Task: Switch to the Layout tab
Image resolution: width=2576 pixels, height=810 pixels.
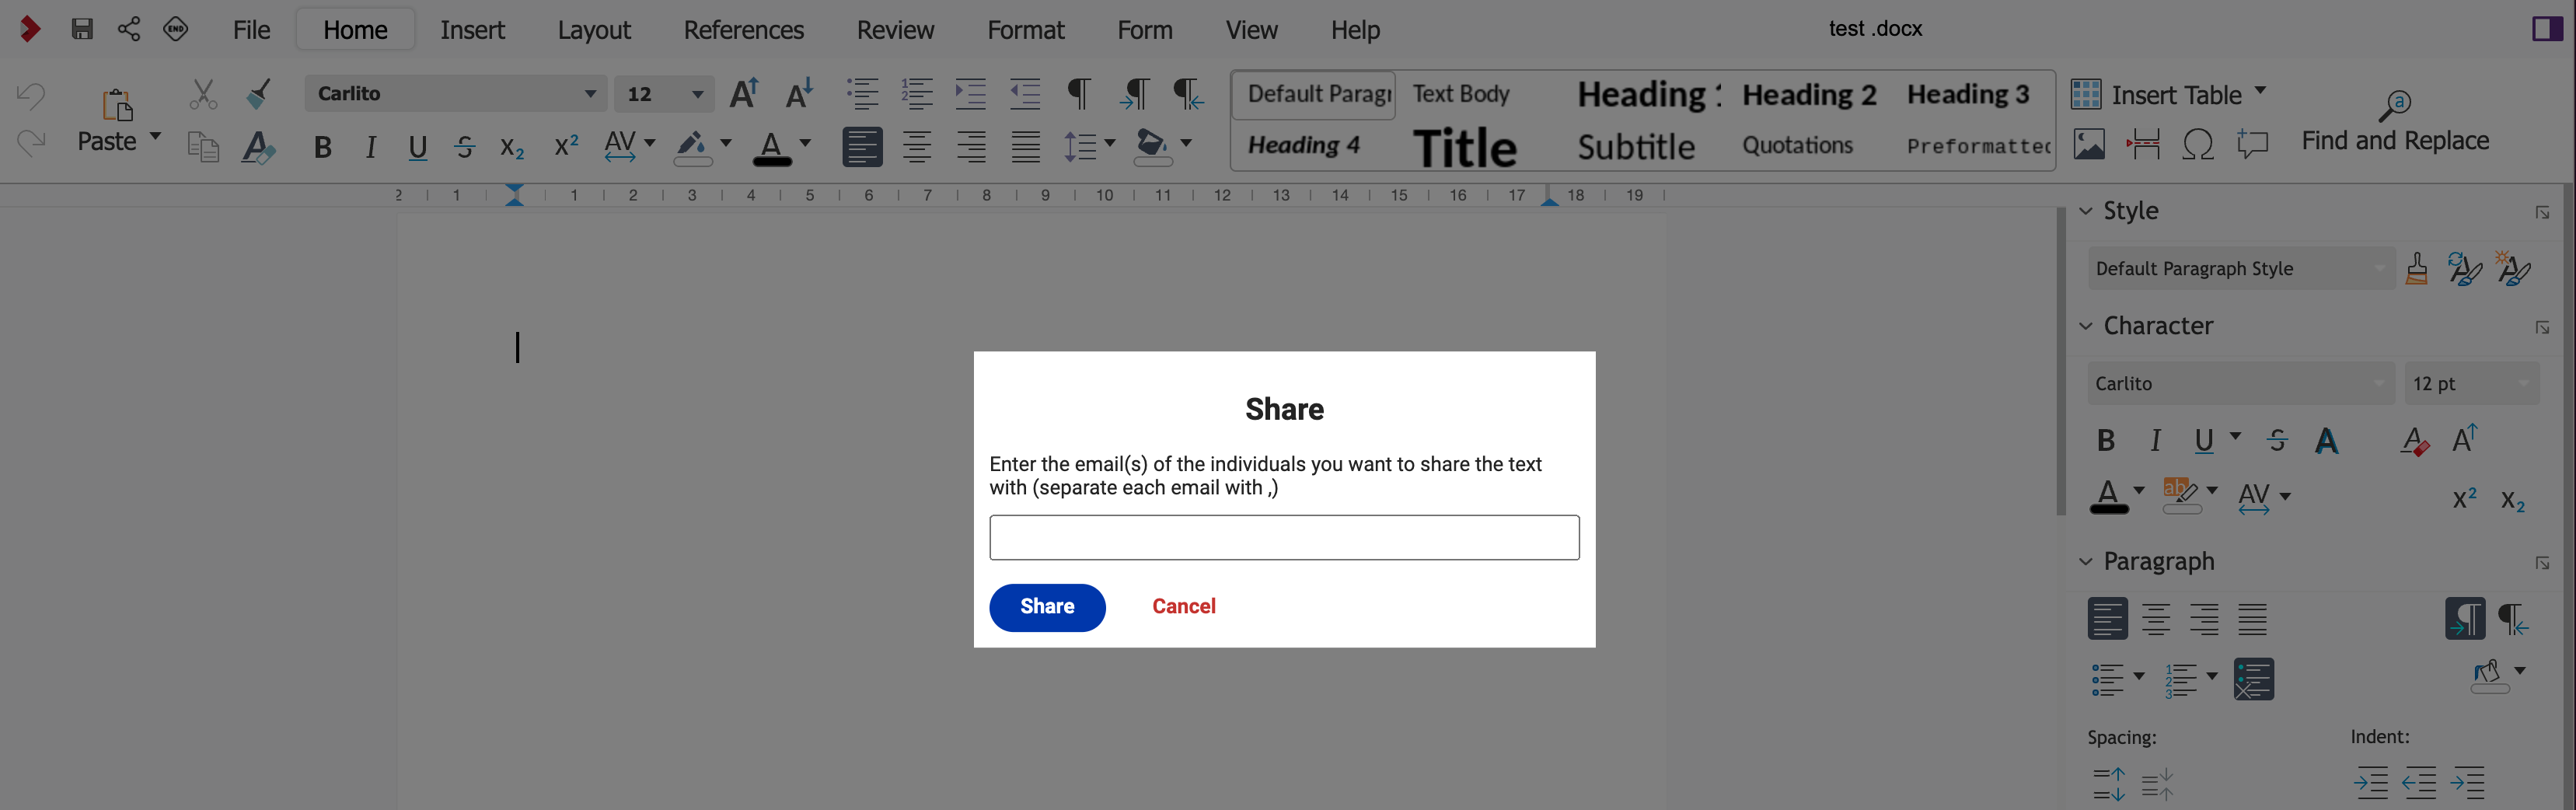Action: pos(594,30)
